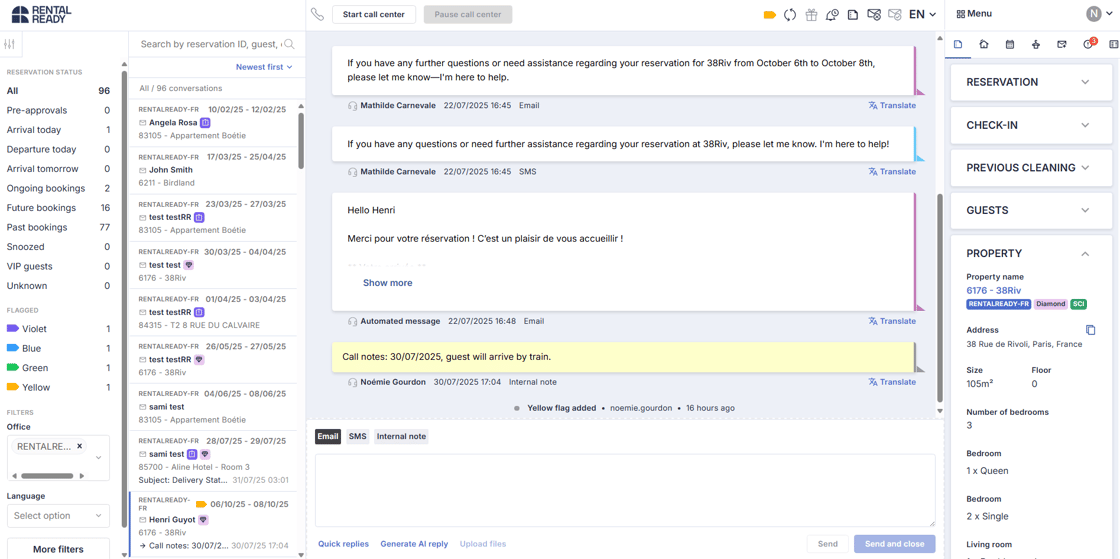Switch to the SMS reply tab
Viewport: 1120px width, 559px height.
[357, 436]
